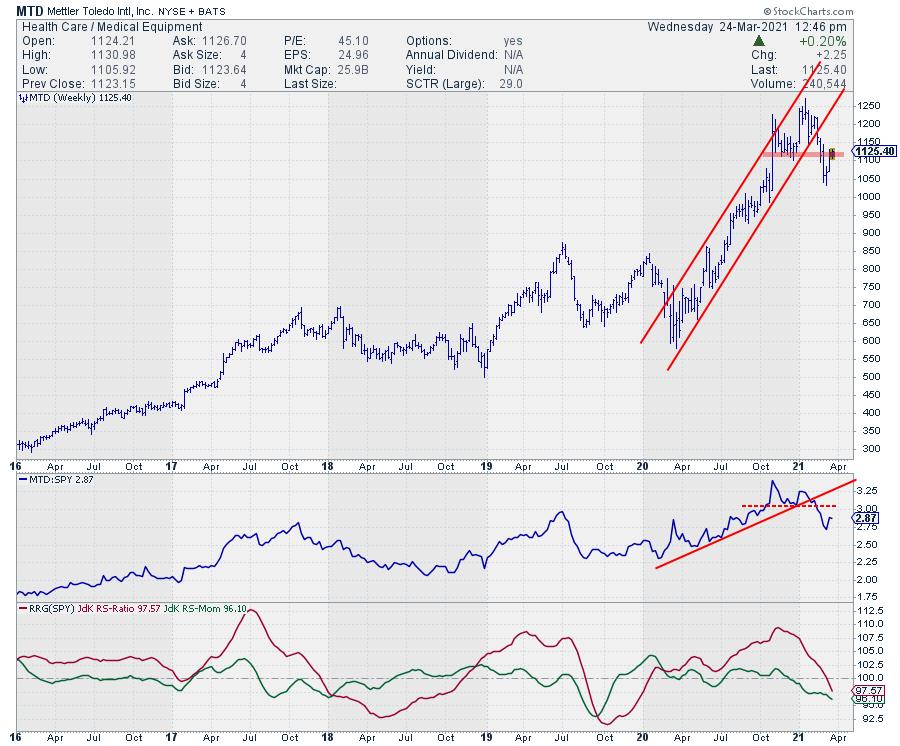Click the MTD (Weekly) legend marker
Screen dimensions: 900x746
[22, 98]
